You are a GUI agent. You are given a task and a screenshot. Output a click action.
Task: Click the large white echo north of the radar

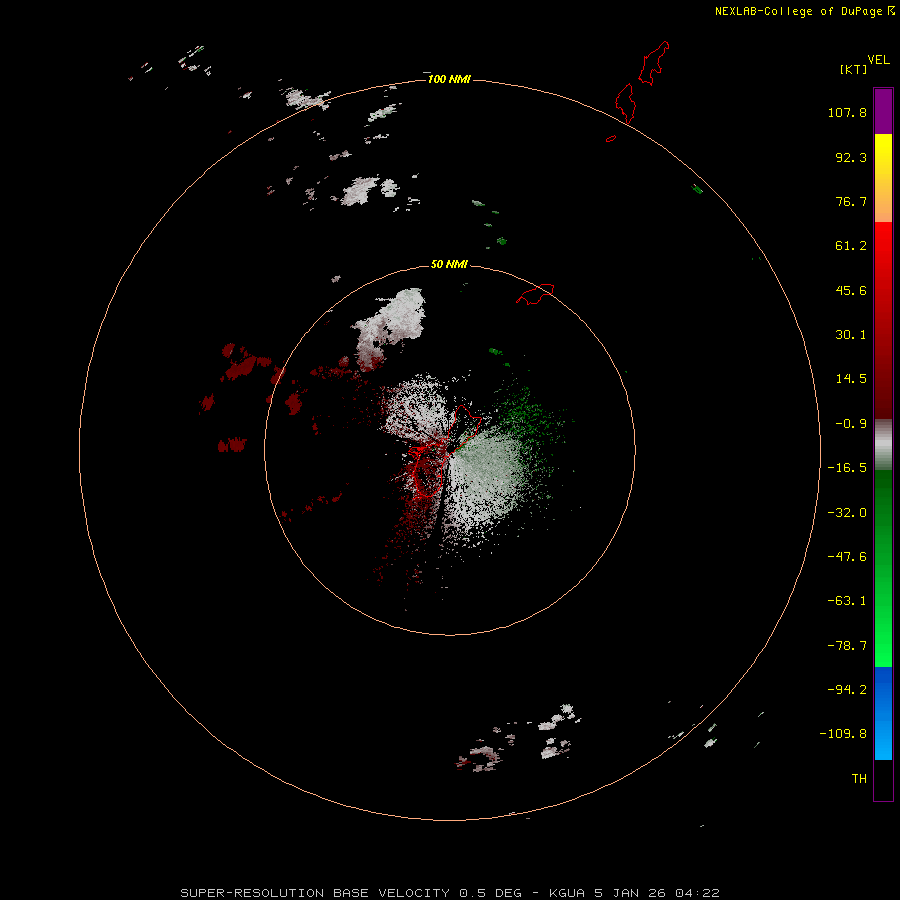[391, 328]
